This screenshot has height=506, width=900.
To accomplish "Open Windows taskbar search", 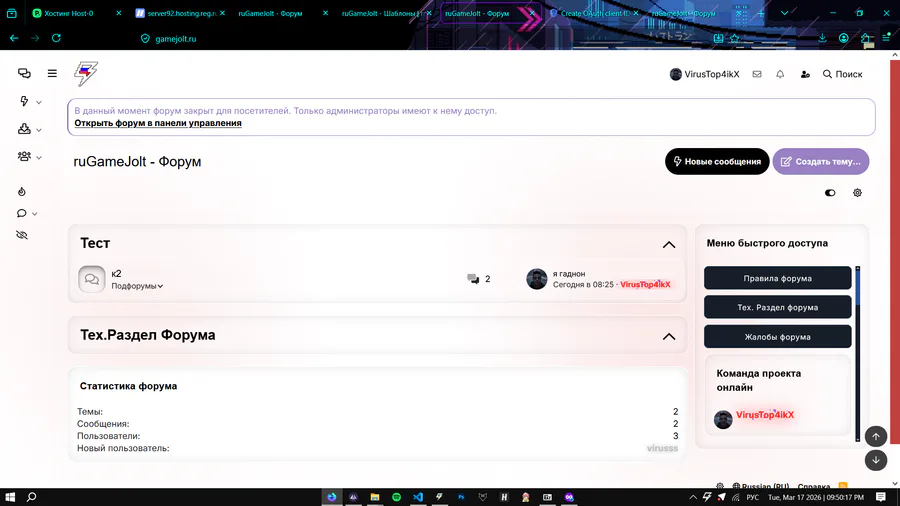I will point(32,497).
